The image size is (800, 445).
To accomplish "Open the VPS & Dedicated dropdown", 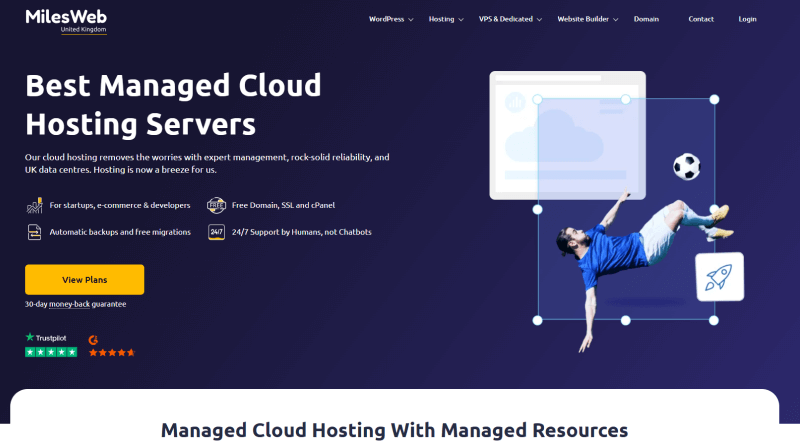I will [x=511, y=19].
